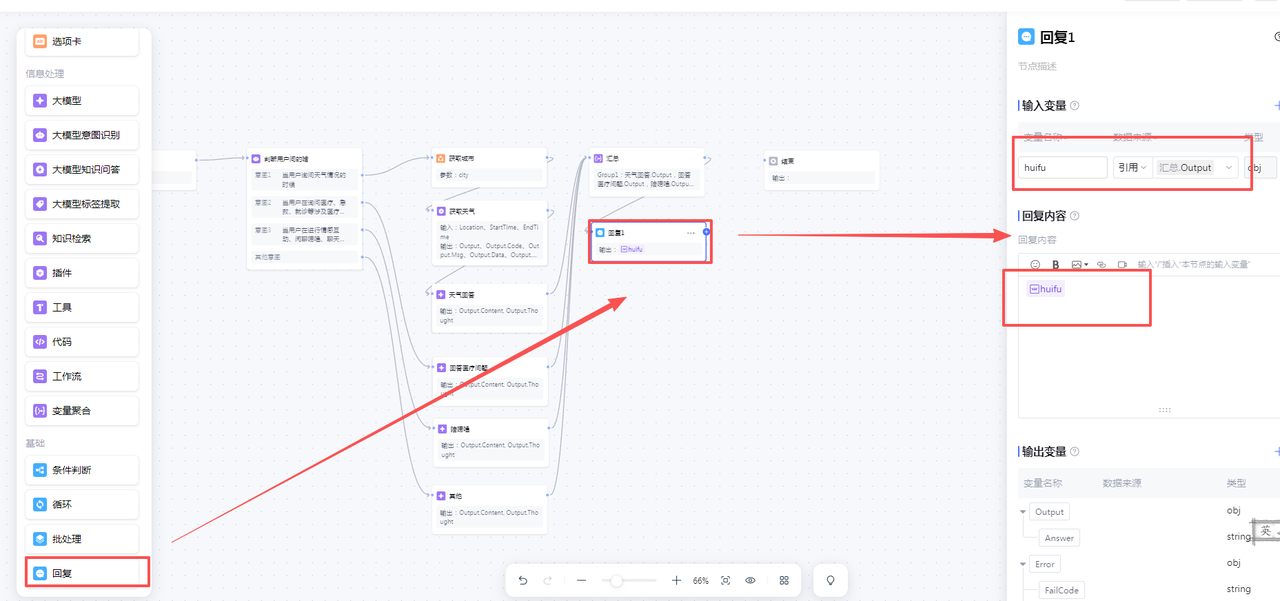This screenshot has width=1280, height=601.
Task: Open the 汇总.Output reference dropdown
Action: click(1196, 168)
